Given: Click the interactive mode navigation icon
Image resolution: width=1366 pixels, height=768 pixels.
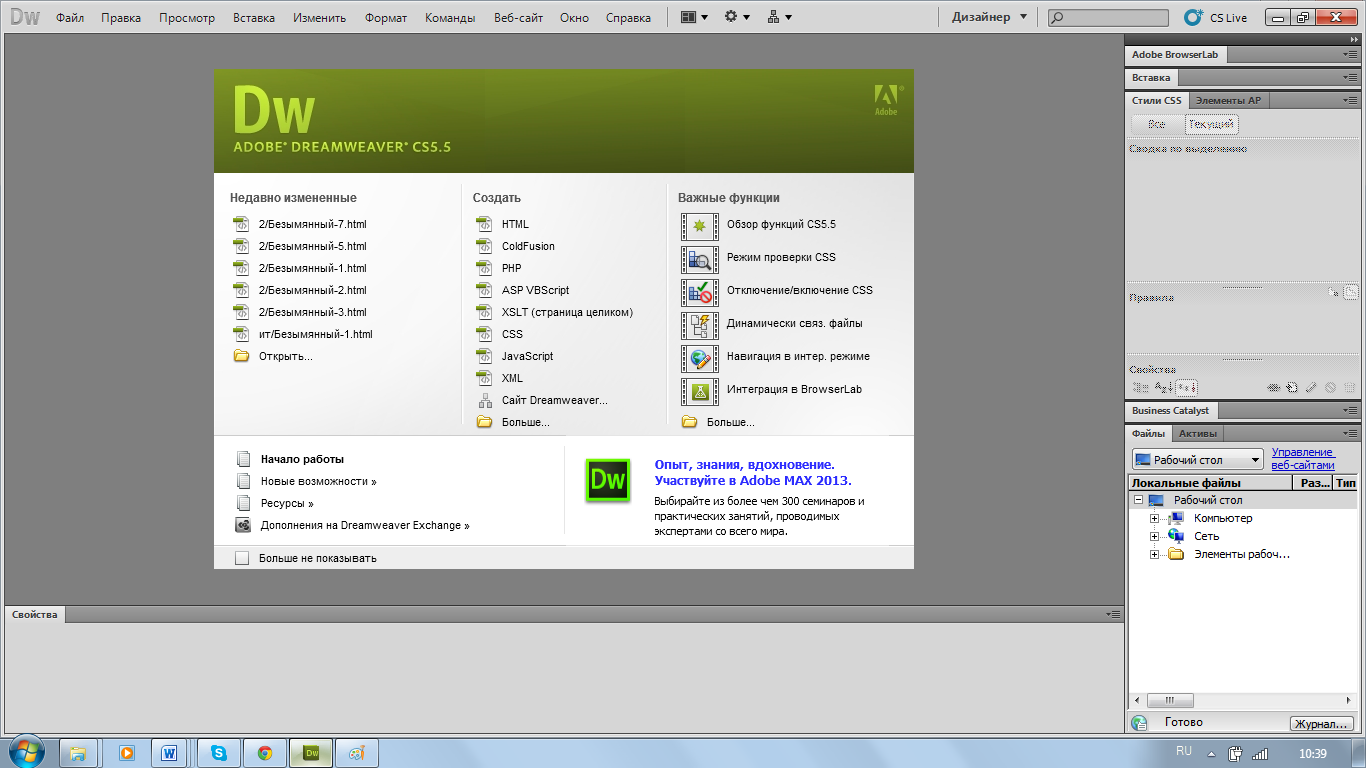Looking at the screenshot, I should point(700,357).
